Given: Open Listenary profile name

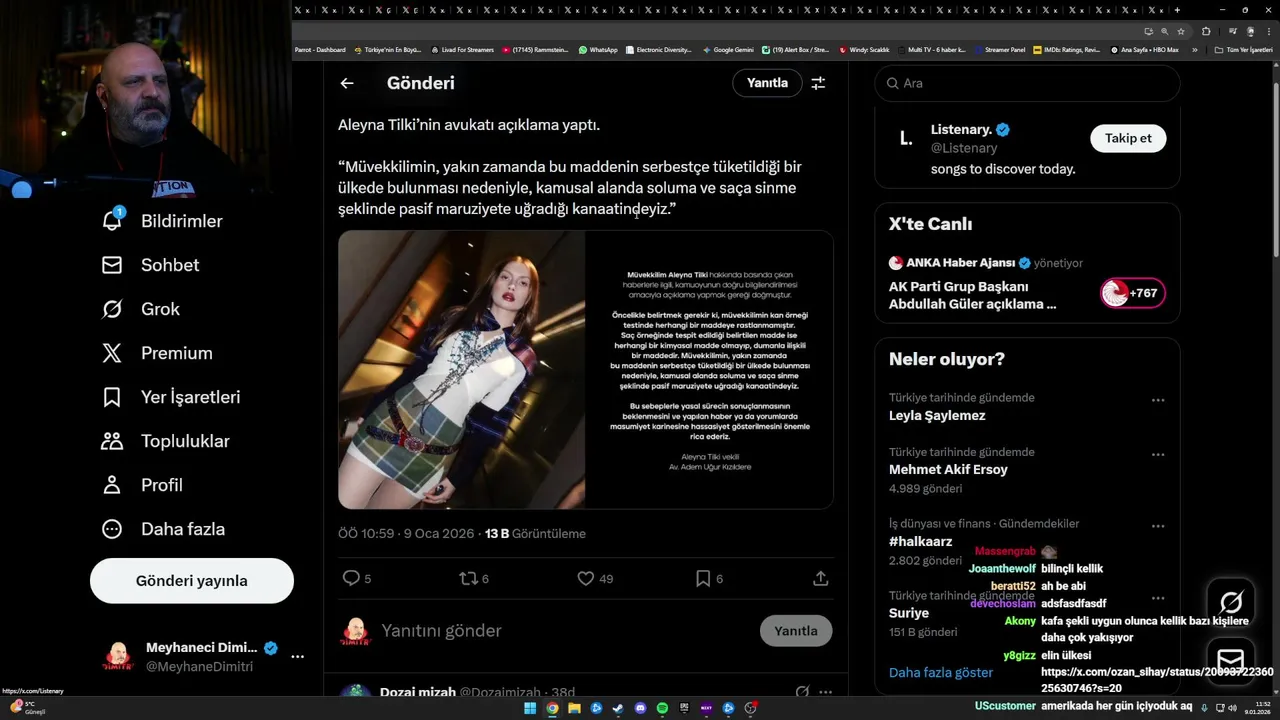Looking at the screenshot, I should click(961, 129).
